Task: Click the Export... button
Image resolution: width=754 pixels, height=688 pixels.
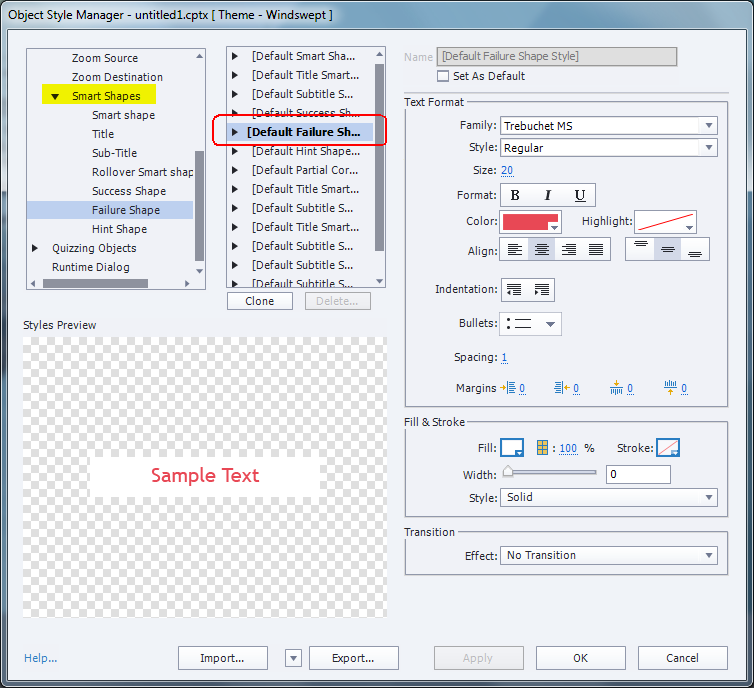Action: click(353, 658)
